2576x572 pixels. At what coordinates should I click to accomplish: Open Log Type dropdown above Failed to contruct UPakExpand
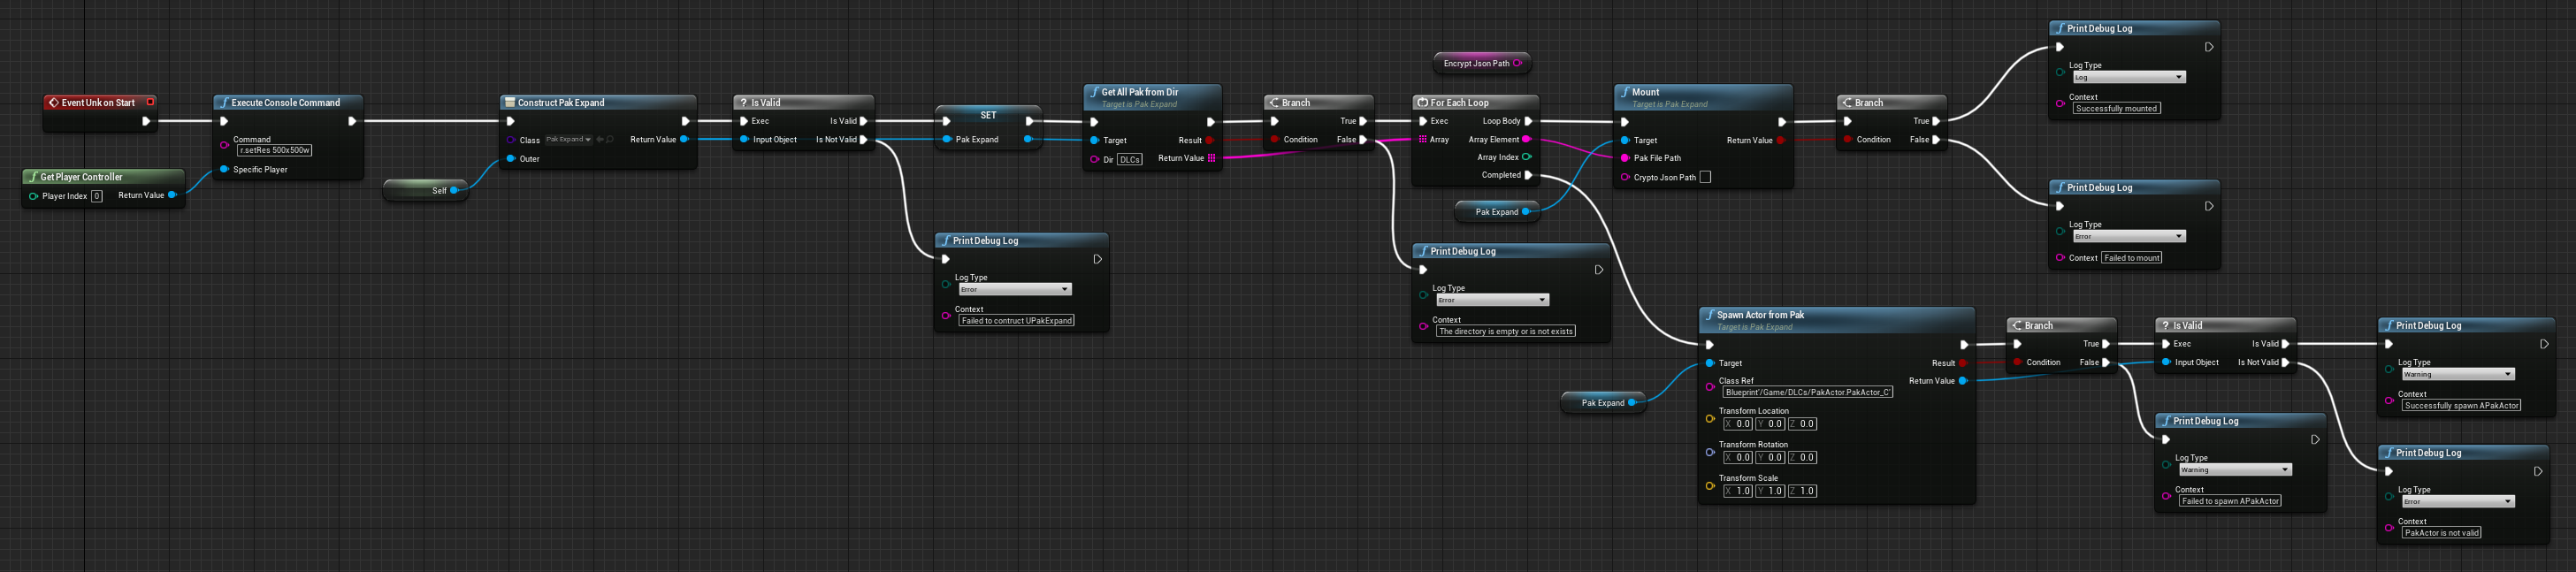pyautogui.click(x=1015, y=289)
